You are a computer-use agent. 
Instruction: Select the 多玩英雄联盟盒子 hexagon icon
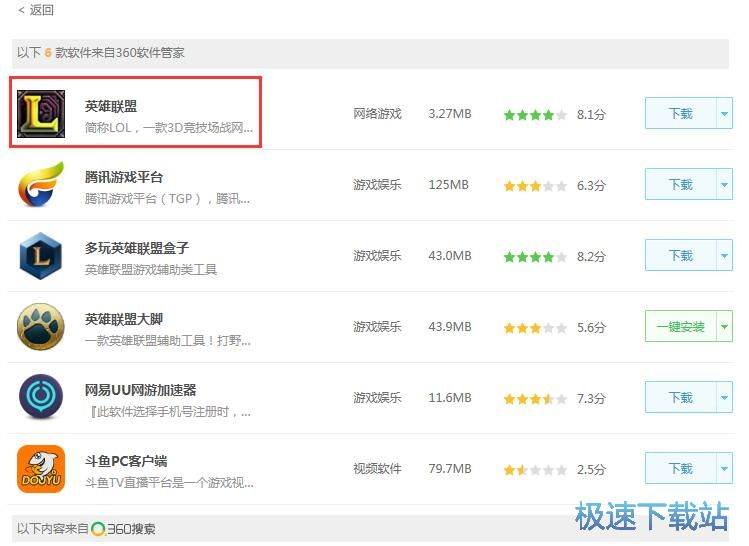pyautogui.click(x=41, y=256)
